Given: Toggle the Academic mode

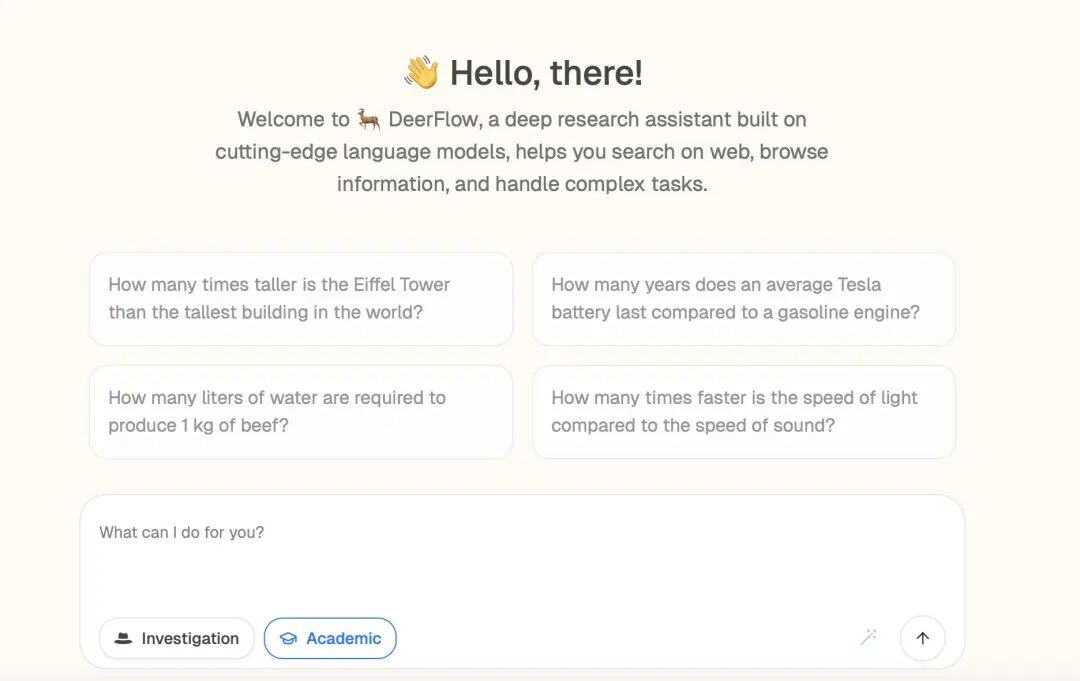Looking at the screenshot, I should (x=330, y=638).
